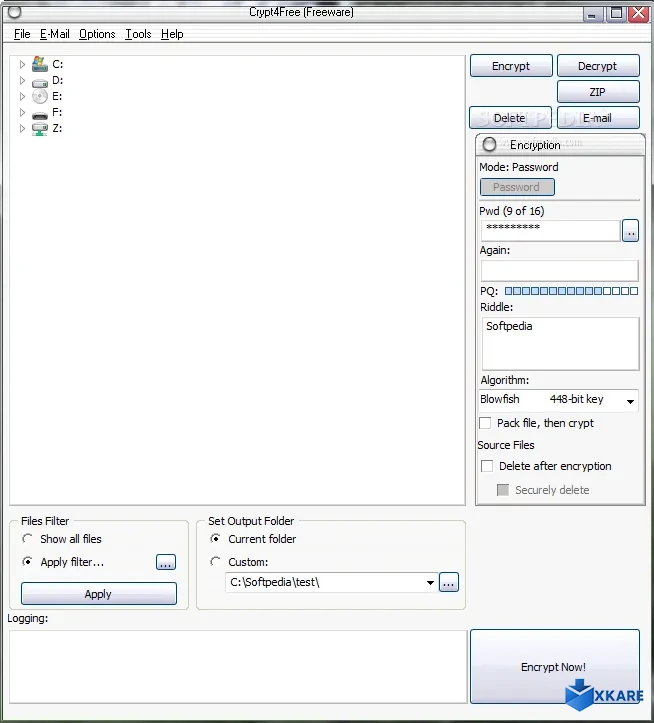Viewport: 654px width, 723px height.
Task: Click the Encrypt Now! button
Action: (555, 667)
